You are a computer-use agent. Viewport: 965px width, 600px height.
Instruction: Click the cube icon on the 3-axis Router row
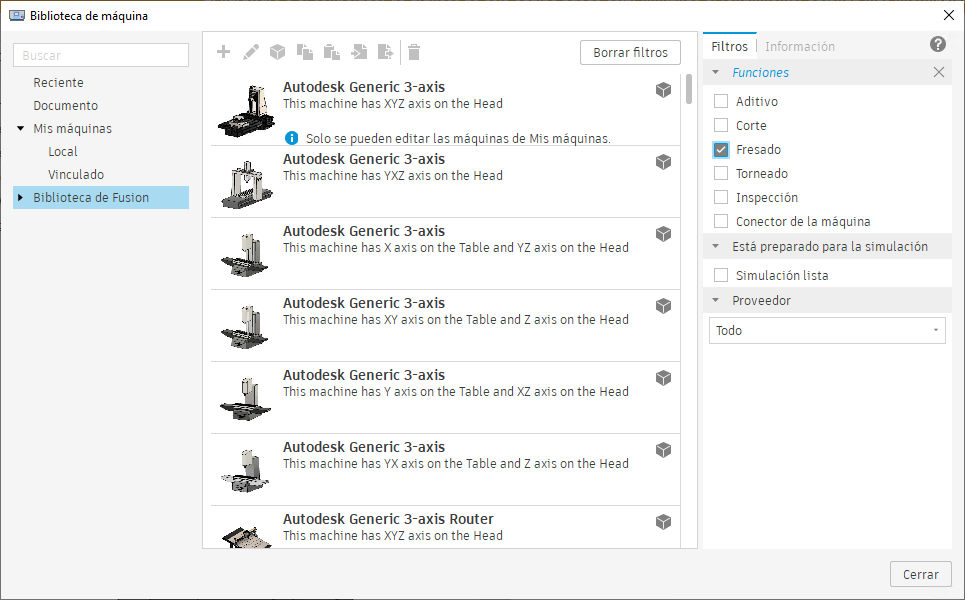pos(663,522)
